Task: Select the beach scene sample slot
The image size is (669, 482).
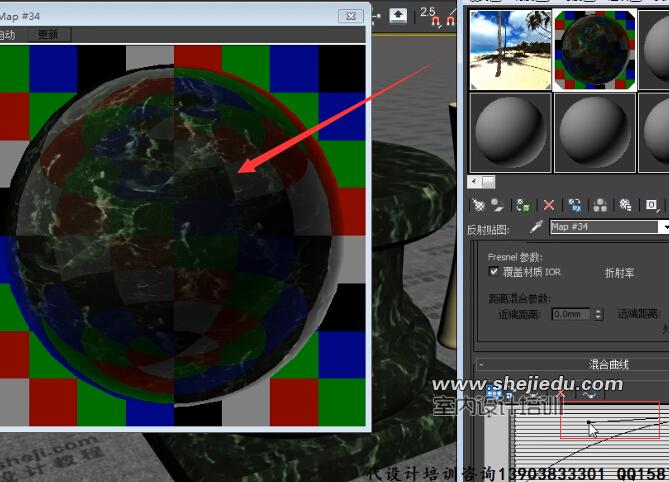Action: coord(510,50)
